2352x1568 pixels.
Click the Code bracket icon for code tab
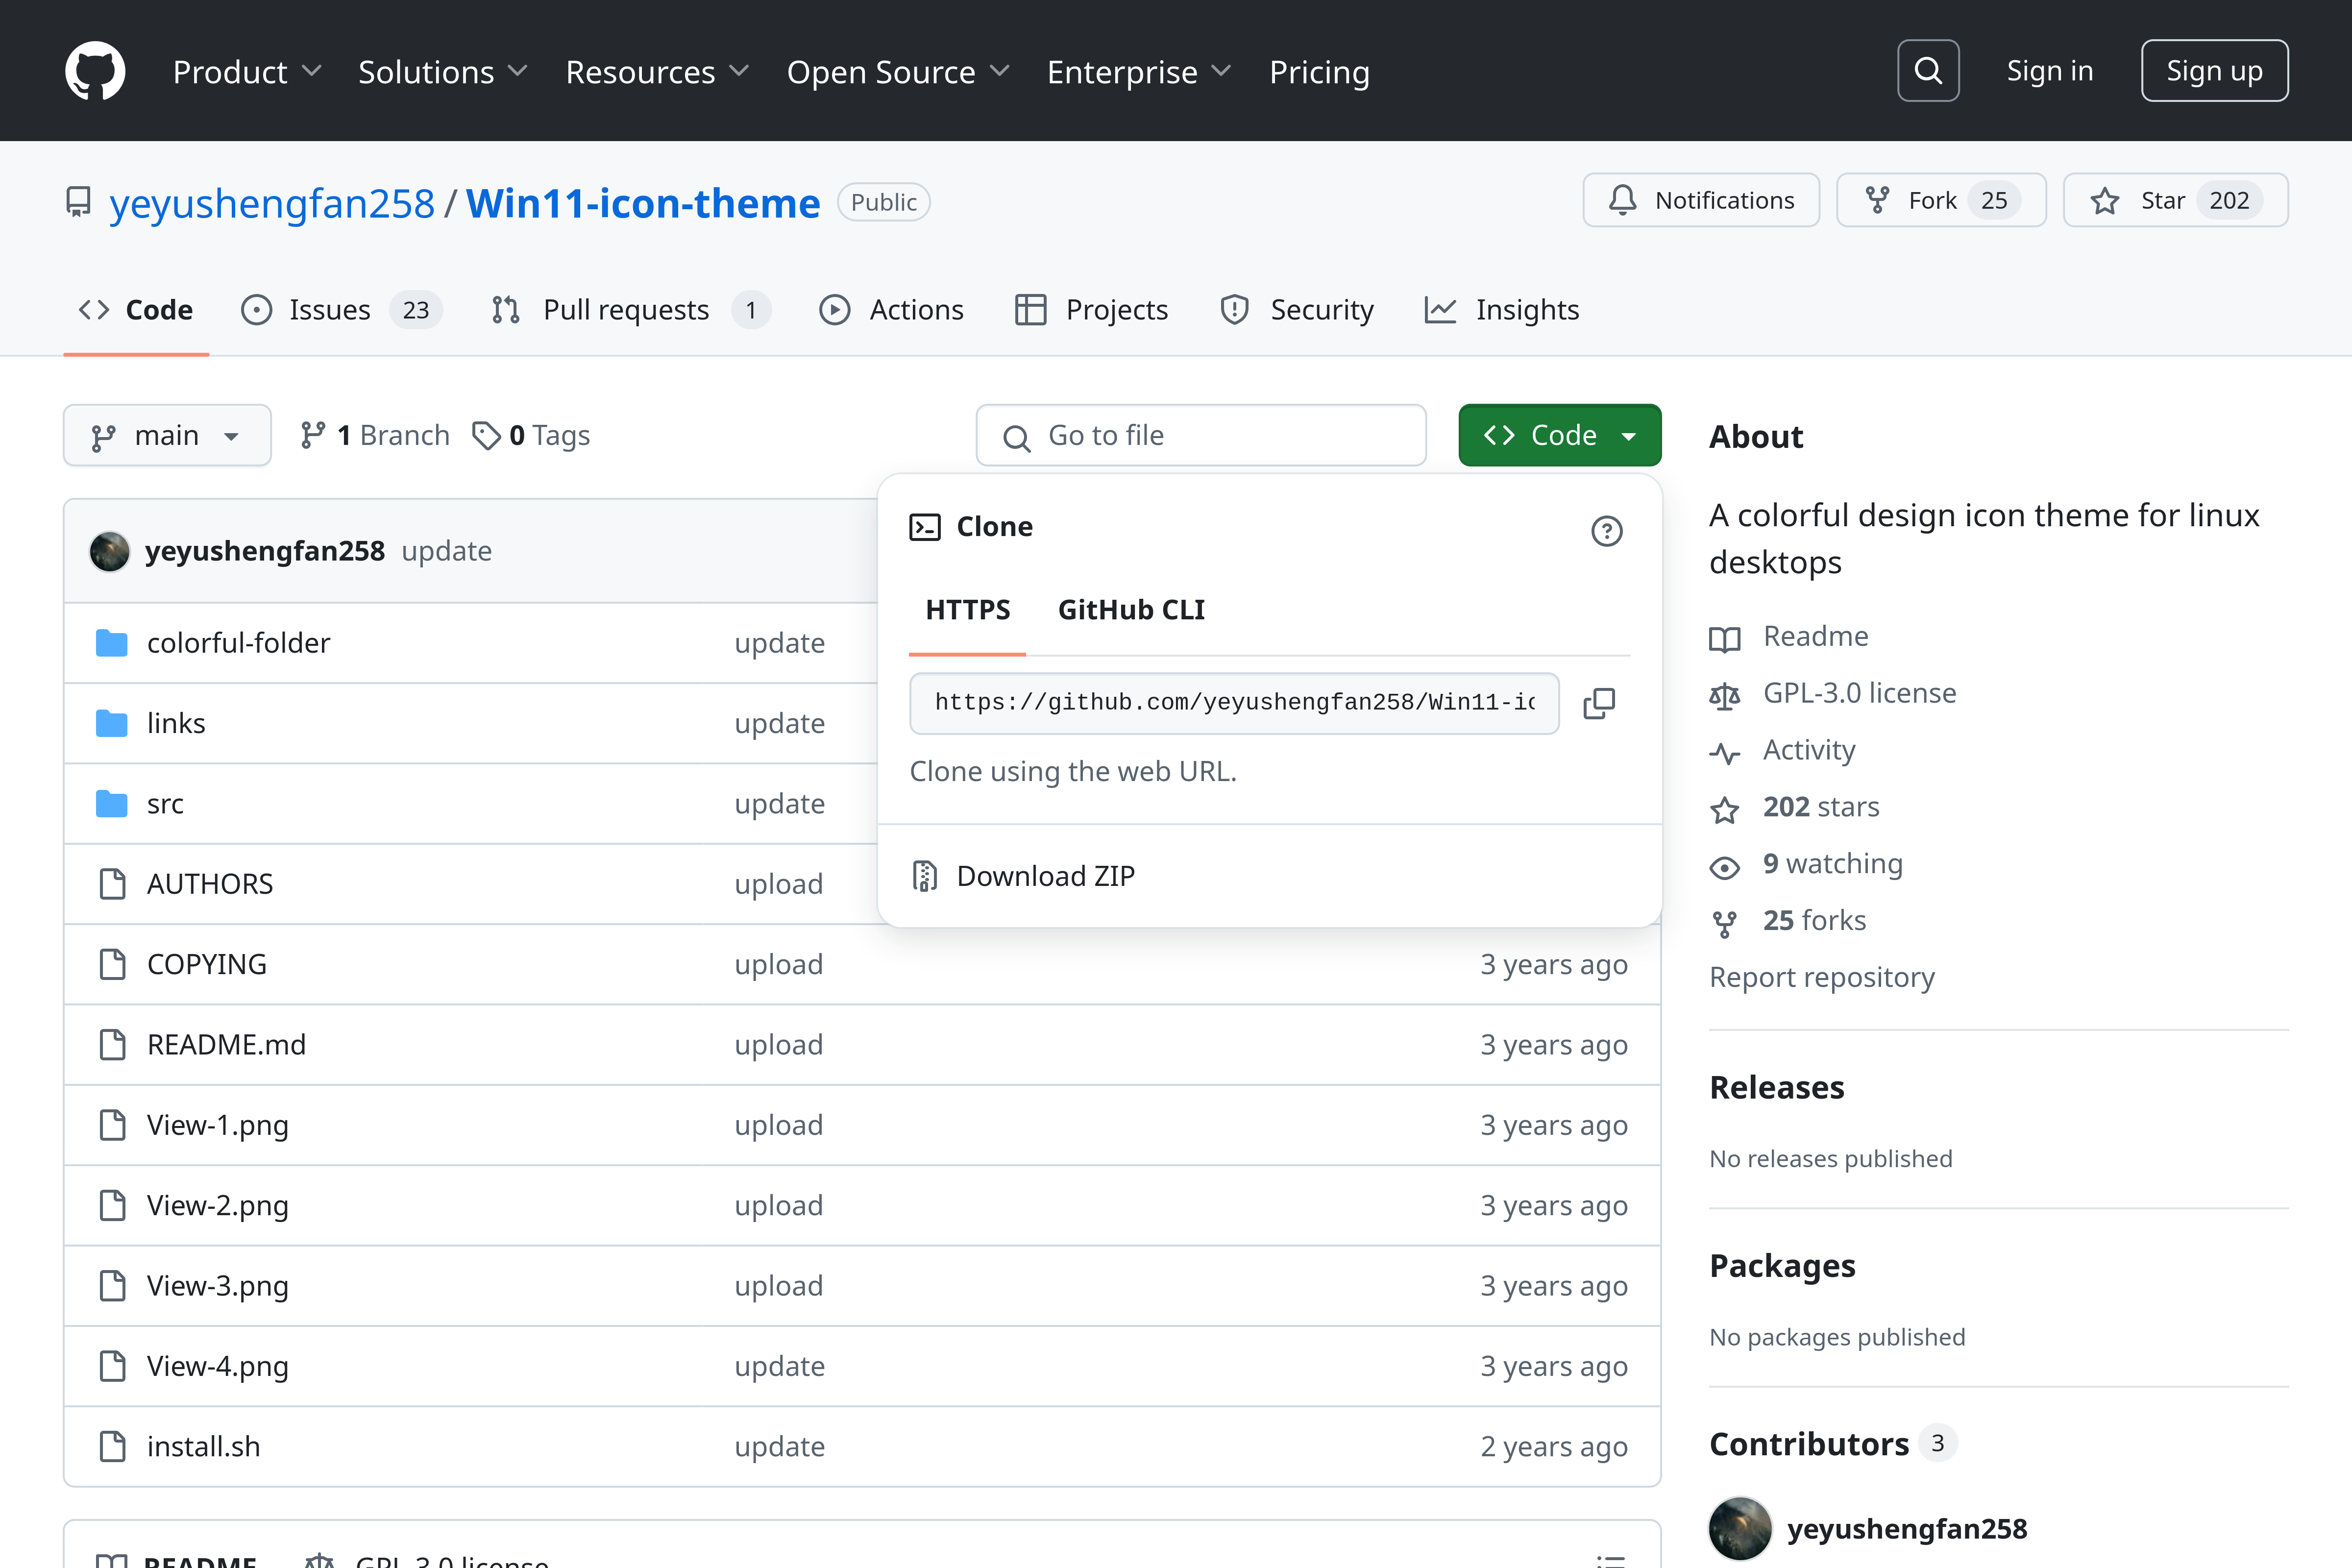tap(95, 310)
